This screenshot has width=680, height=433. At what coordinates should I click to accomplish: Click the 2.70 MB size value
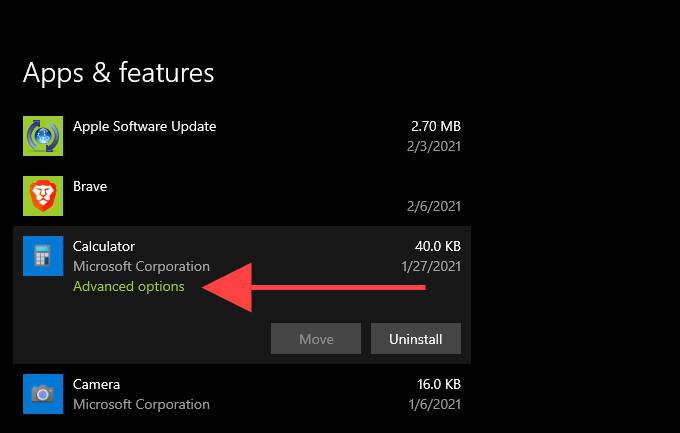(436, 127)
